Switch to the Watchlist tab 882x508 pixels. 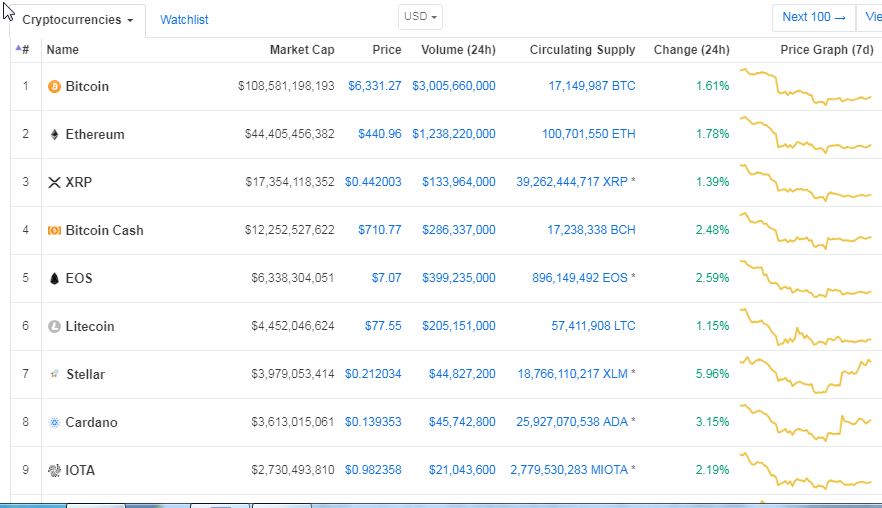click(x=184, y=20)
